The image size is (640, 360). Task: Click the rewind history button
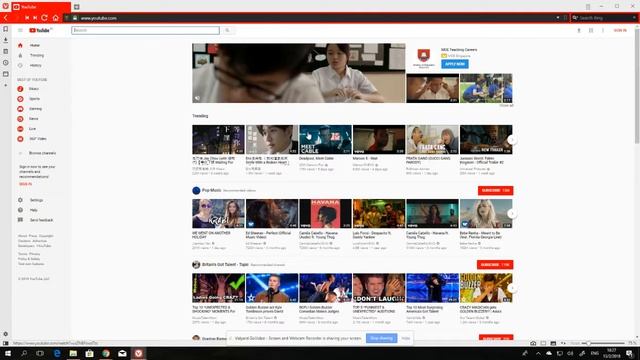tap(27, 18)
